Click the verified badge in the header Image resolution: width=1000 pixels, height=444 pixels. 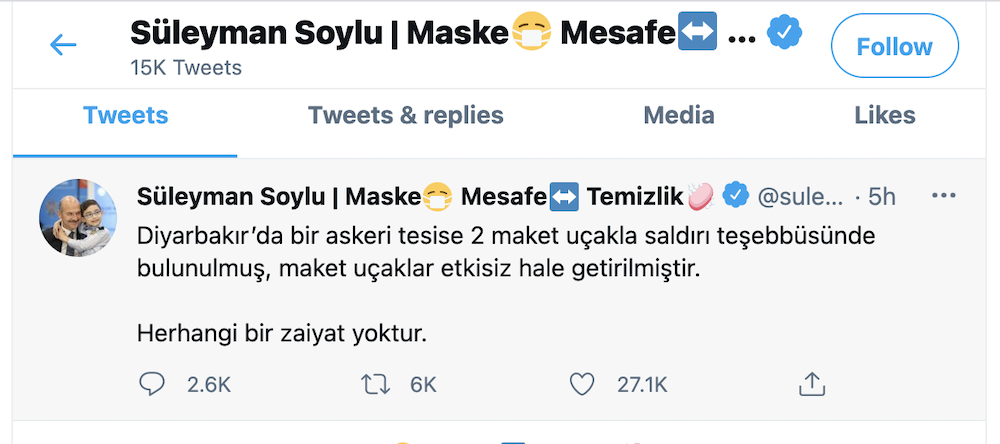tap(781, 35)
